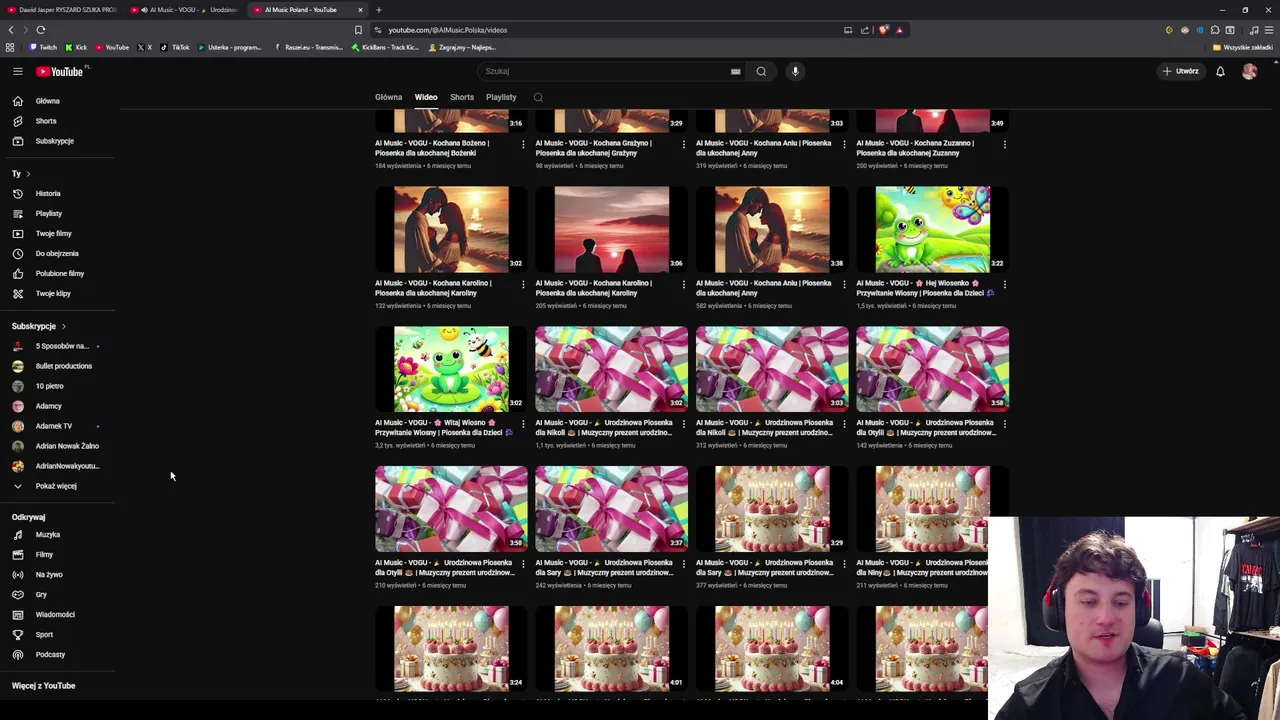This screenshot has height=720, width=1280.
Task: Click the YouTube search field
Action: [x=610, y=71]
